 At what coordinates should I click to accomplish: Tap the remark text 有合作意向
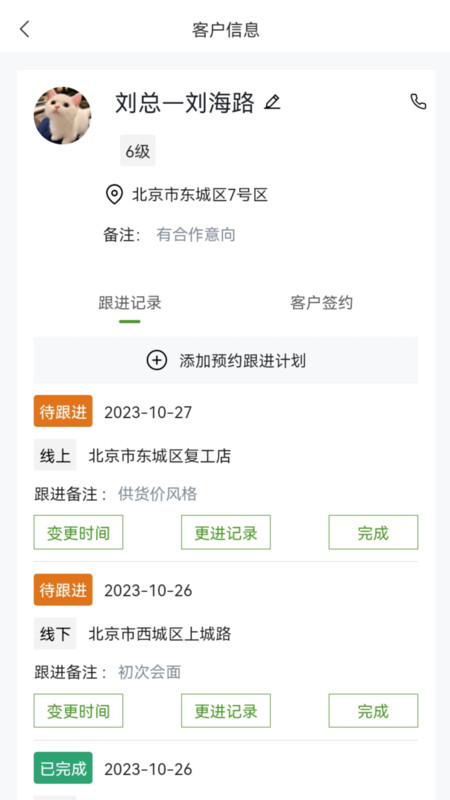[196, 235]
